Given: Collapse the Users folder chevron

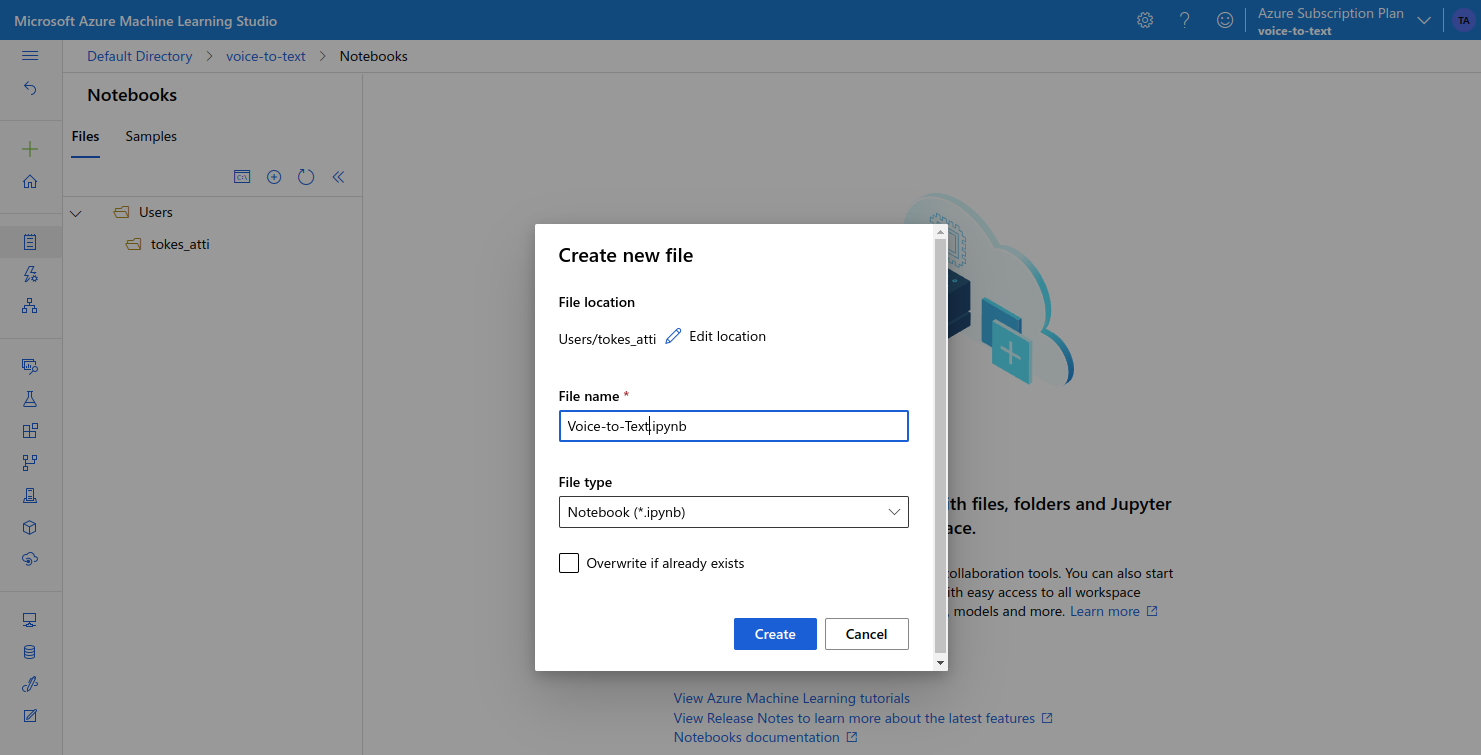Looking at the screenshot, I should coord(77,212).
